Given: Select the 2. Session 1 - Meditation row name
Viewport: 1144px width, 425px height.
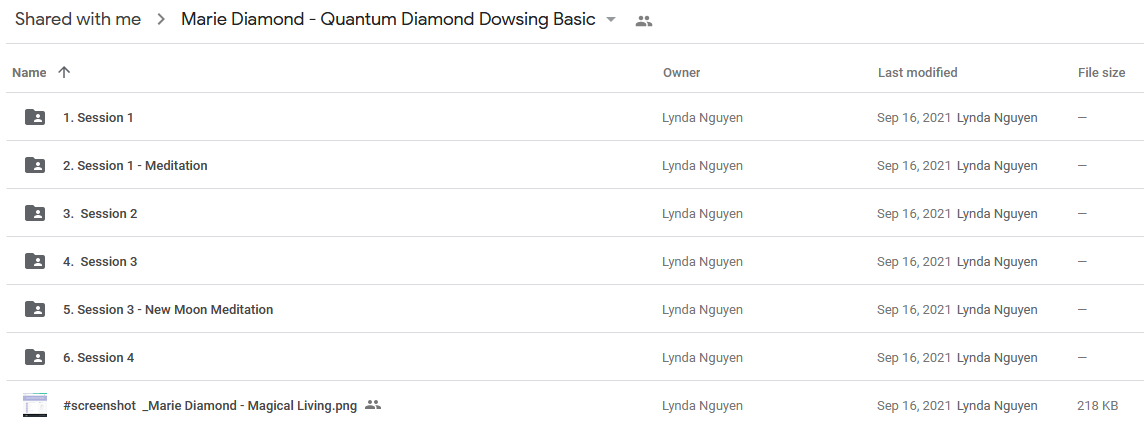Looking at the screenshot, I should [x=135, y=165].
